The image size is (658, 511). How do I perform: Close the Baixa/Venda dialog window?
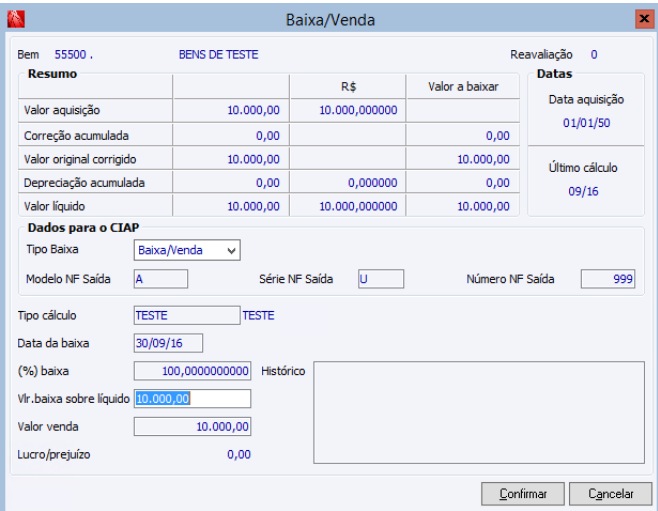click(x=643, y=18)
